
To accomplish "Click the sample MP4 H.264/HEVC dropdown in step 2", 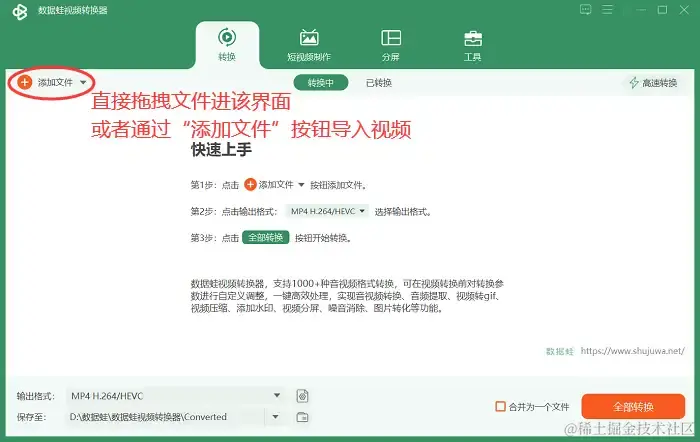I will pos(327,211).
